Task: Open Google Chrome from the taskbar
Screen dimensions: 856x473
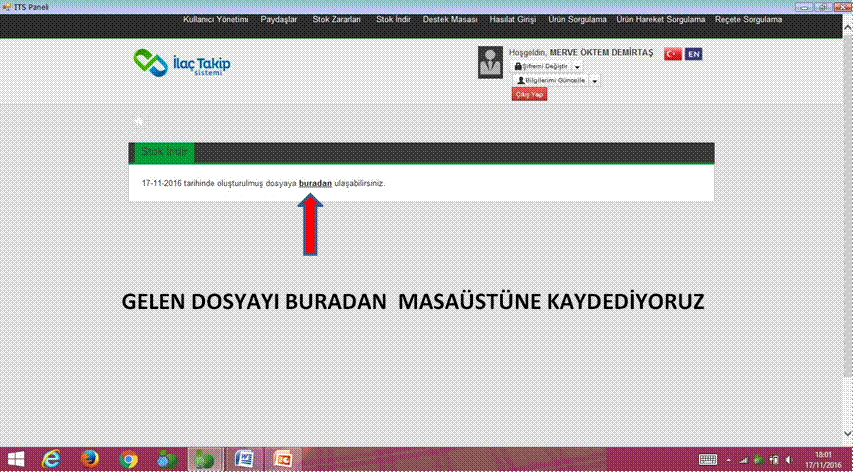Action: click(x=128, y=459)
